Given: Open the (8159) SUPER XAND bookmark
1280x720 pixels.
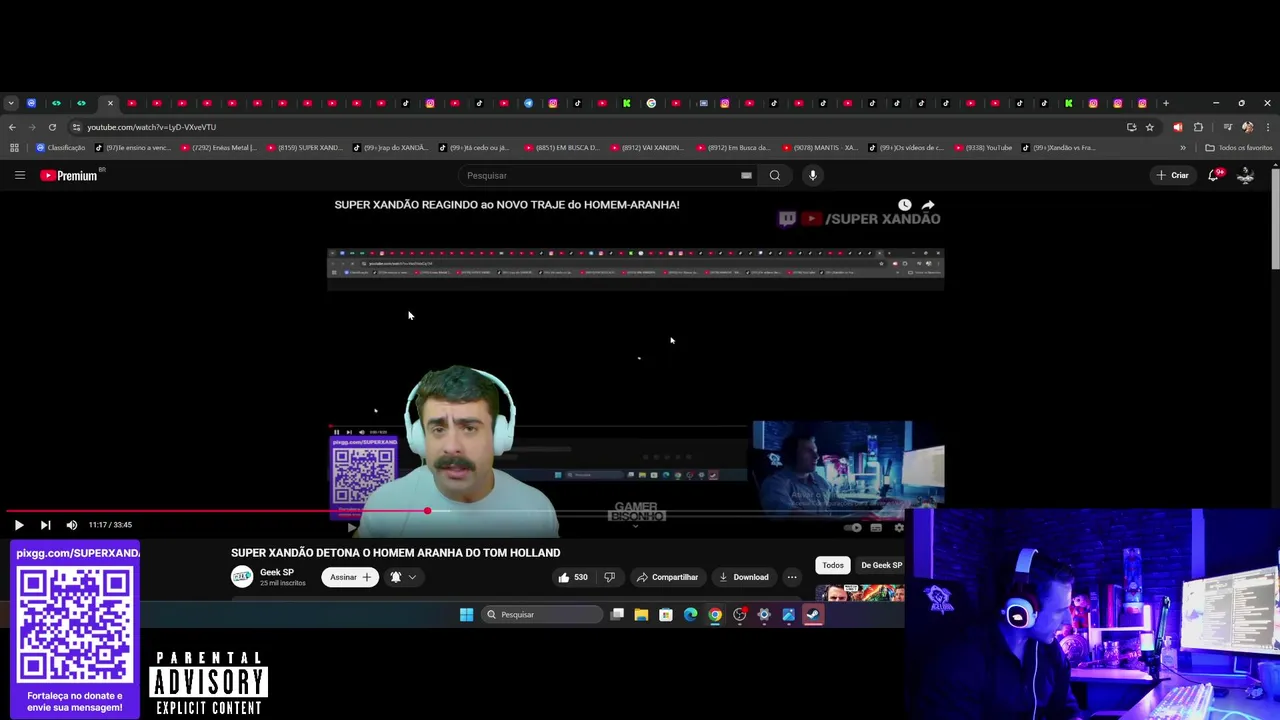Looking at the screenshot, I should click(305, 148).
